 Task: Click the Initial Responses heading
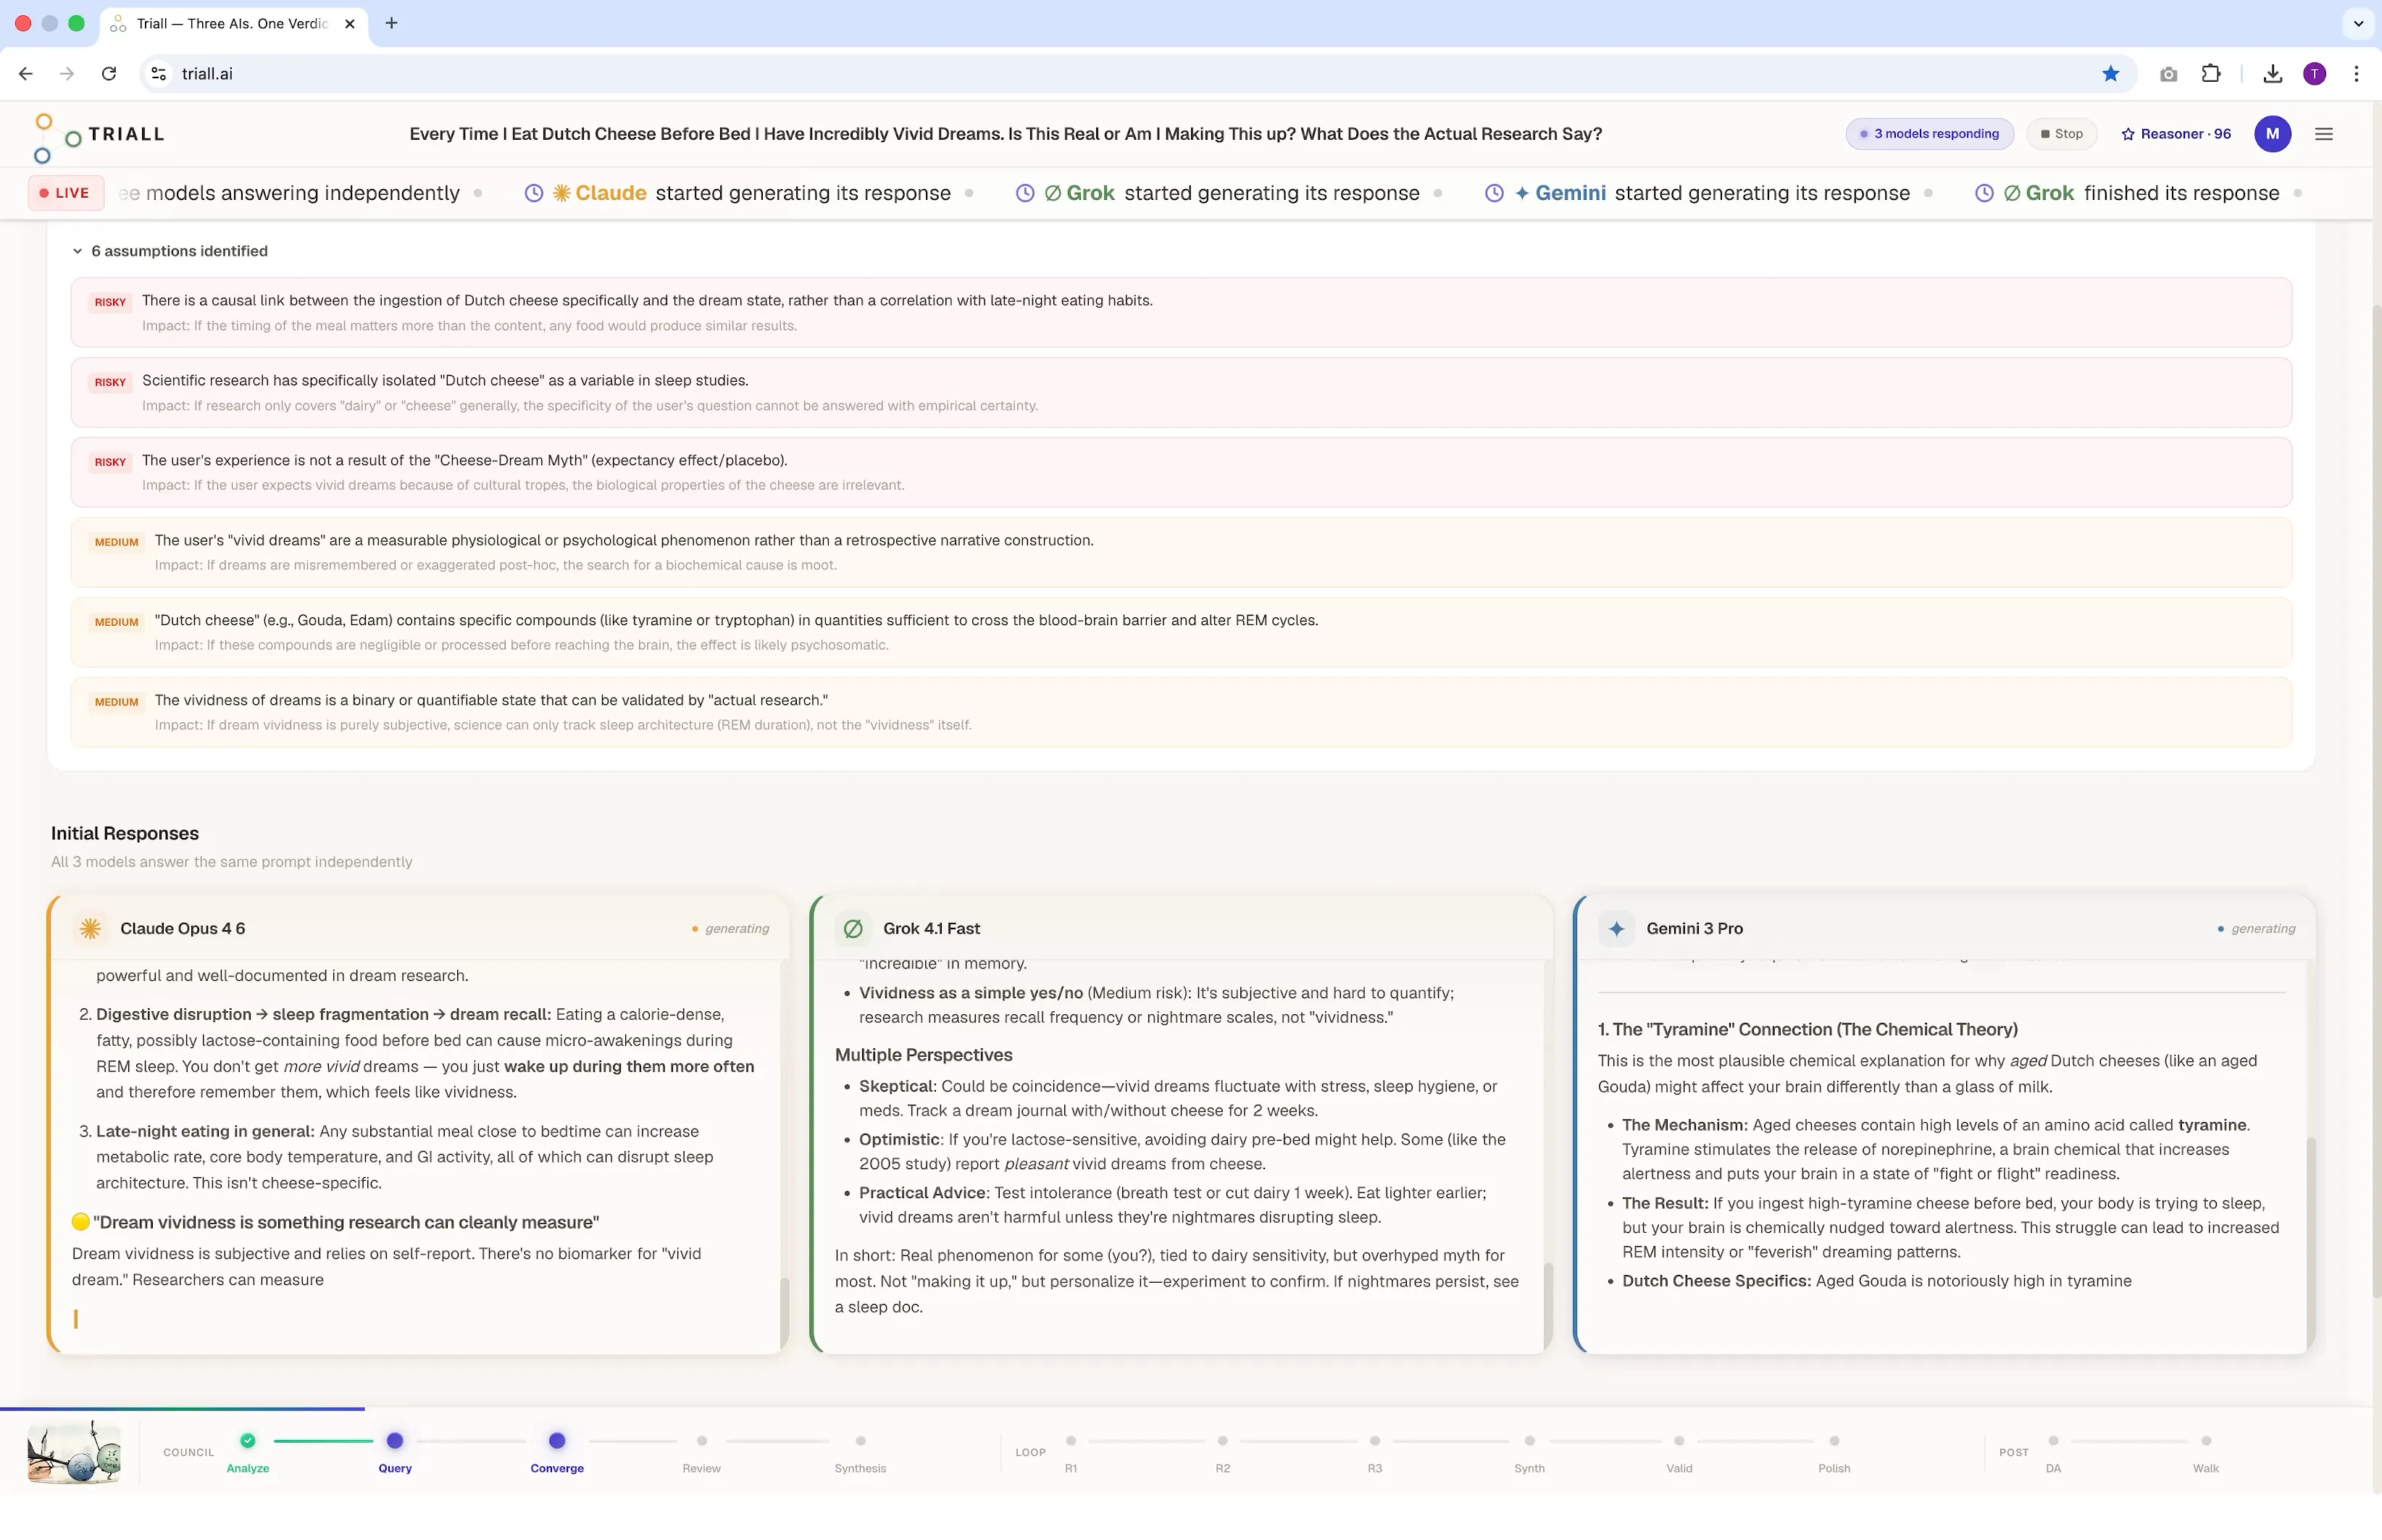pyautogui.click(x=125, y=834)
